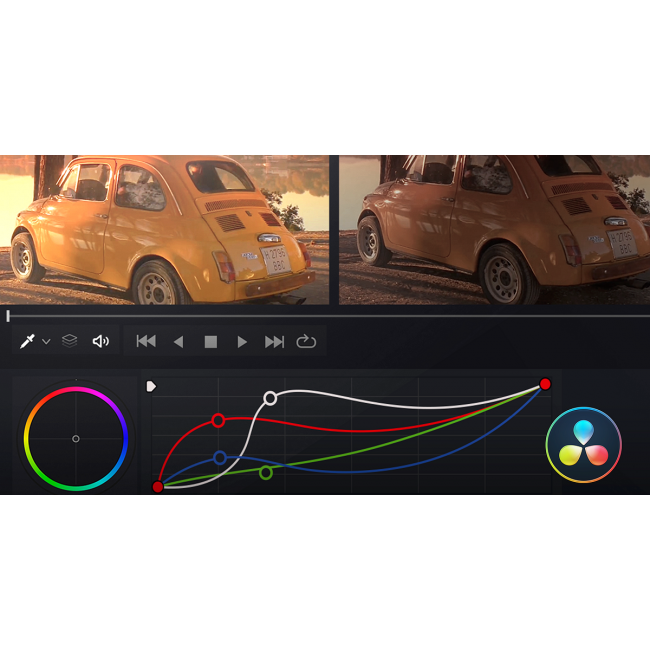The width and height of the screenshot is (650, 650).
Task: Select the eyedropper qualifier tool
Action: tap(27, 341)
